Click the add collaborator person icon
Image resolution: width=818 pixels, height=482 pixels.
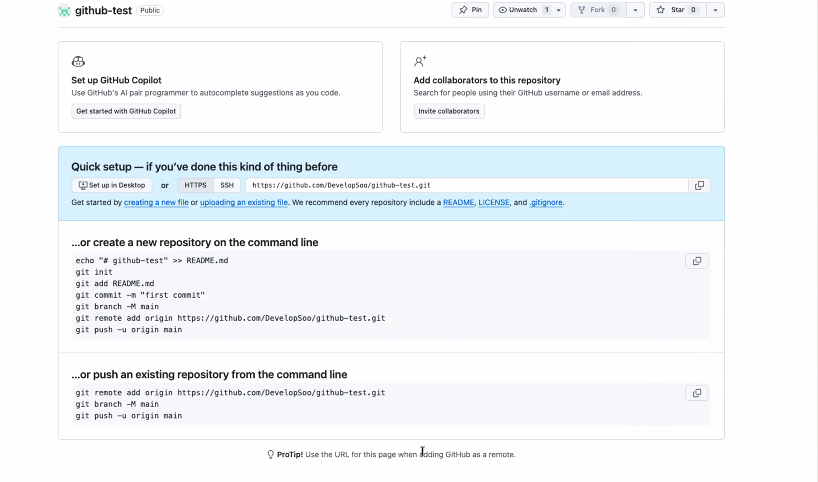420,62
